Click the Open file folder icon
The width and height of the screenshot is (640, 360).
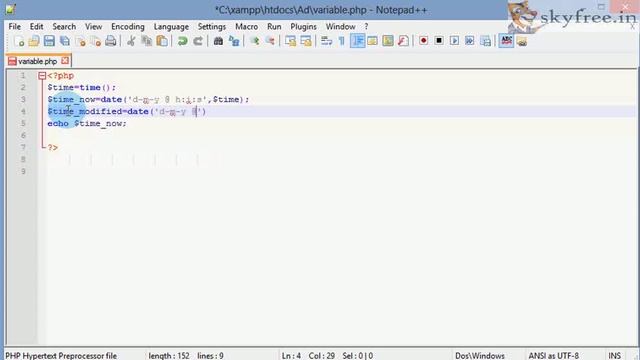pos(34,41)
